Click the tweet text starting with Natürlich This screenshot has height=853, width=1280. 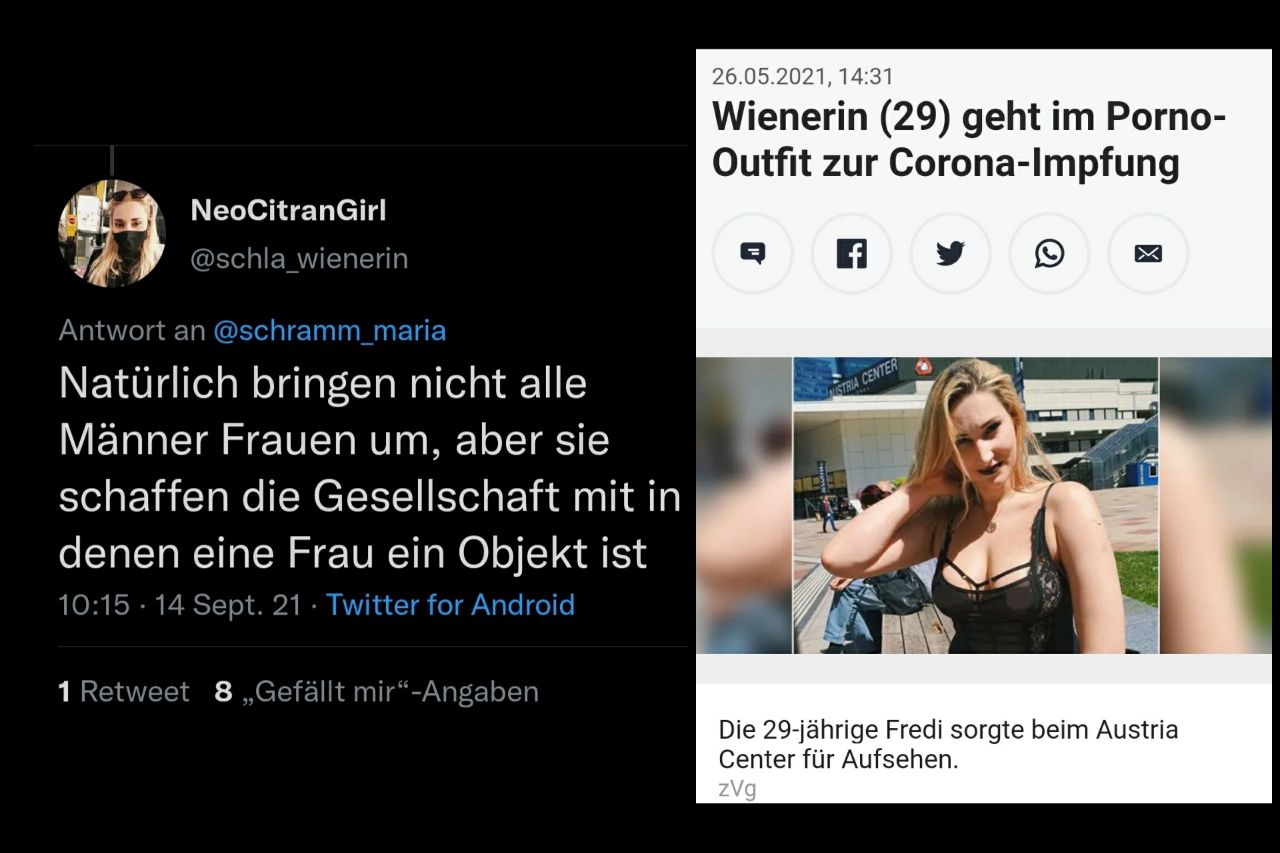click(x=370, y=468)
